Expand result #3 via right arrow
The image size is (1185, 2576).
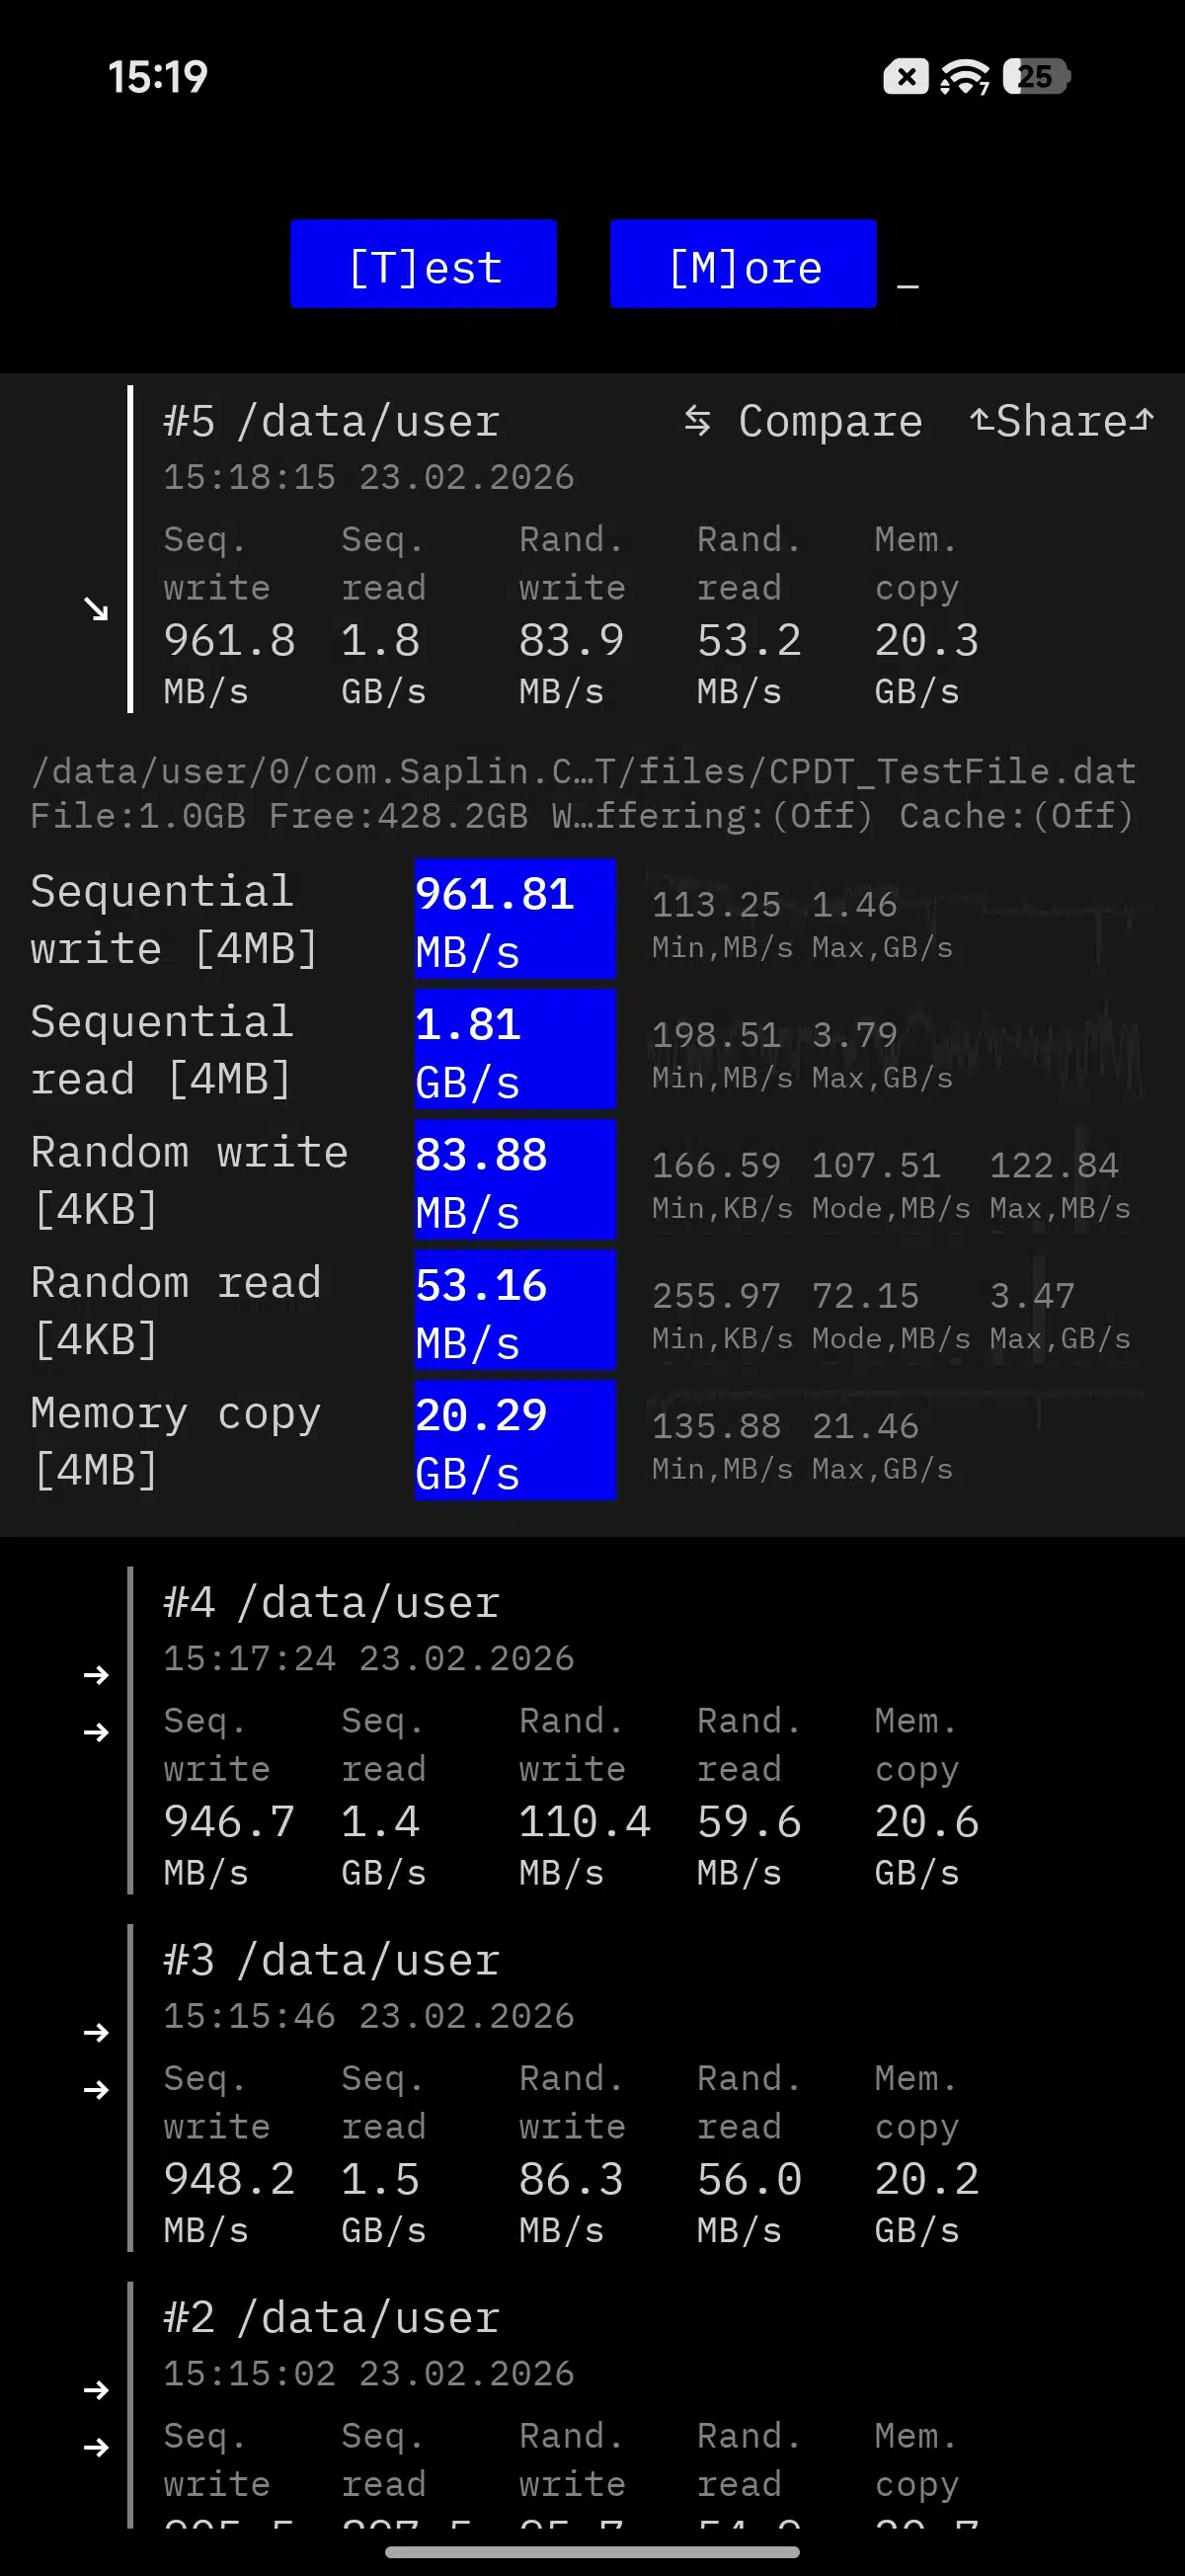click(x=96, y=2032)
